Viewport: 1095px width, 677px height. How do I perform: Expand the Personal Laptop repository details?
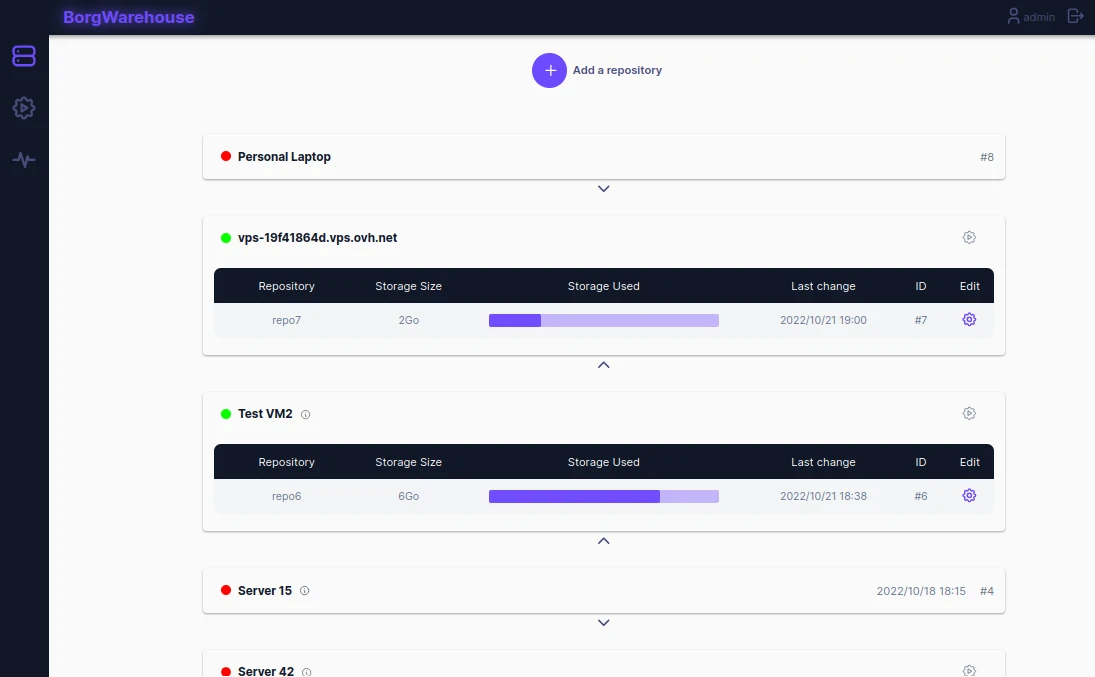click(603, 189)
